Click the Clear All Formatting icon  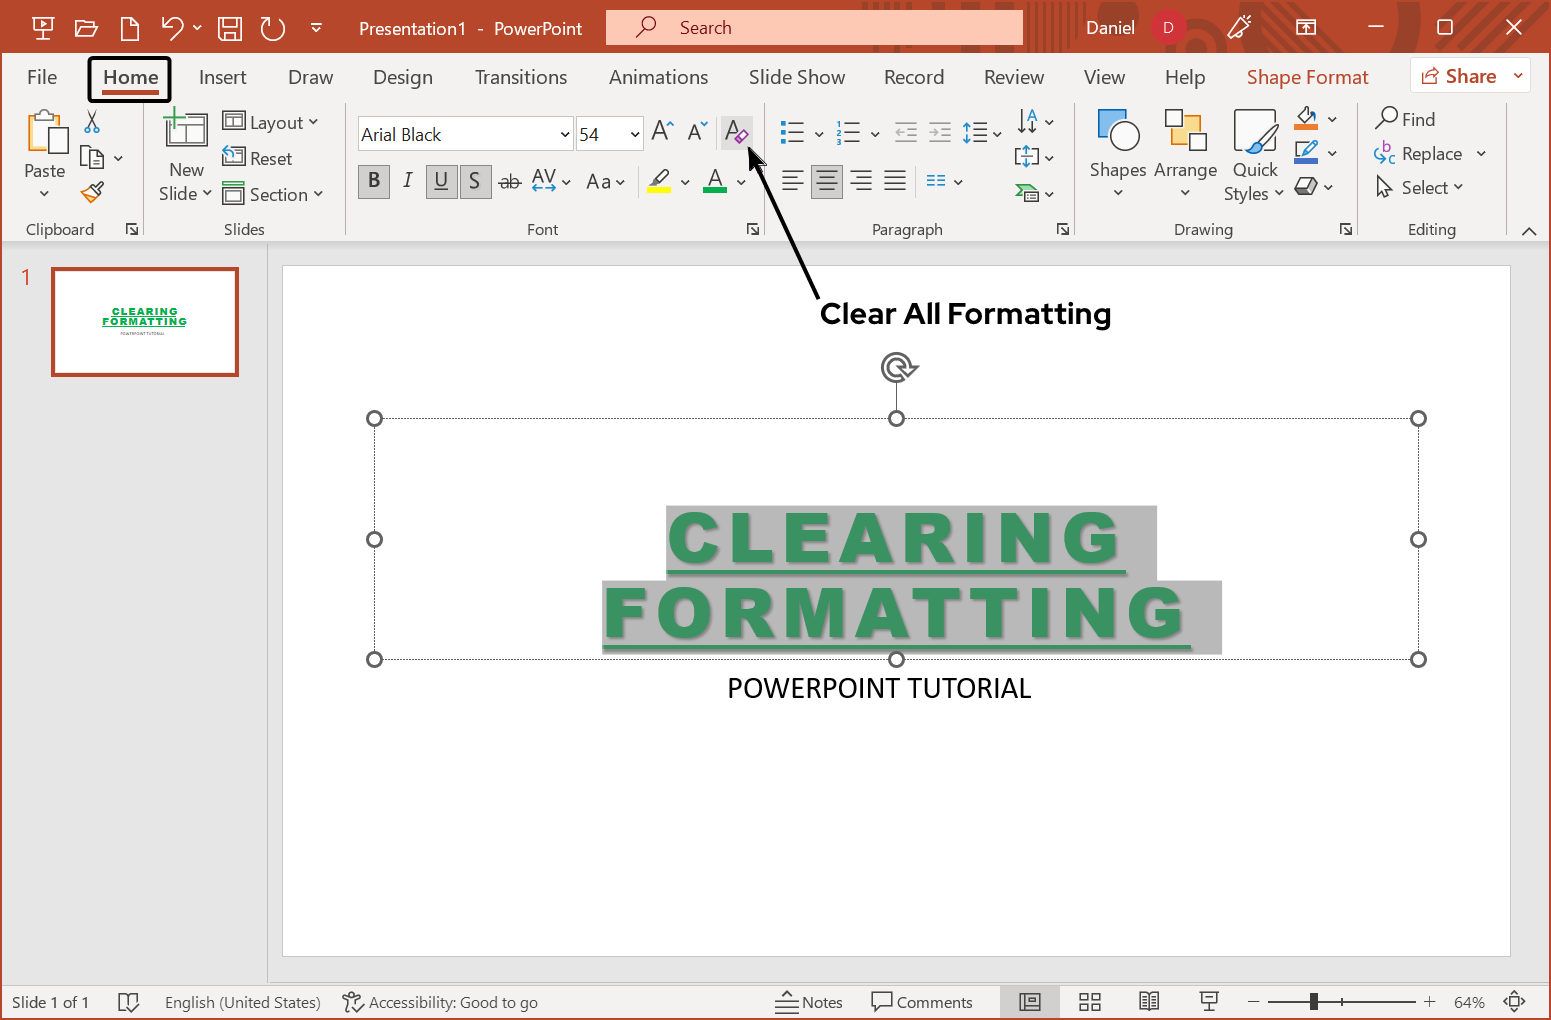pyautogui.click(x=736, y=131)
